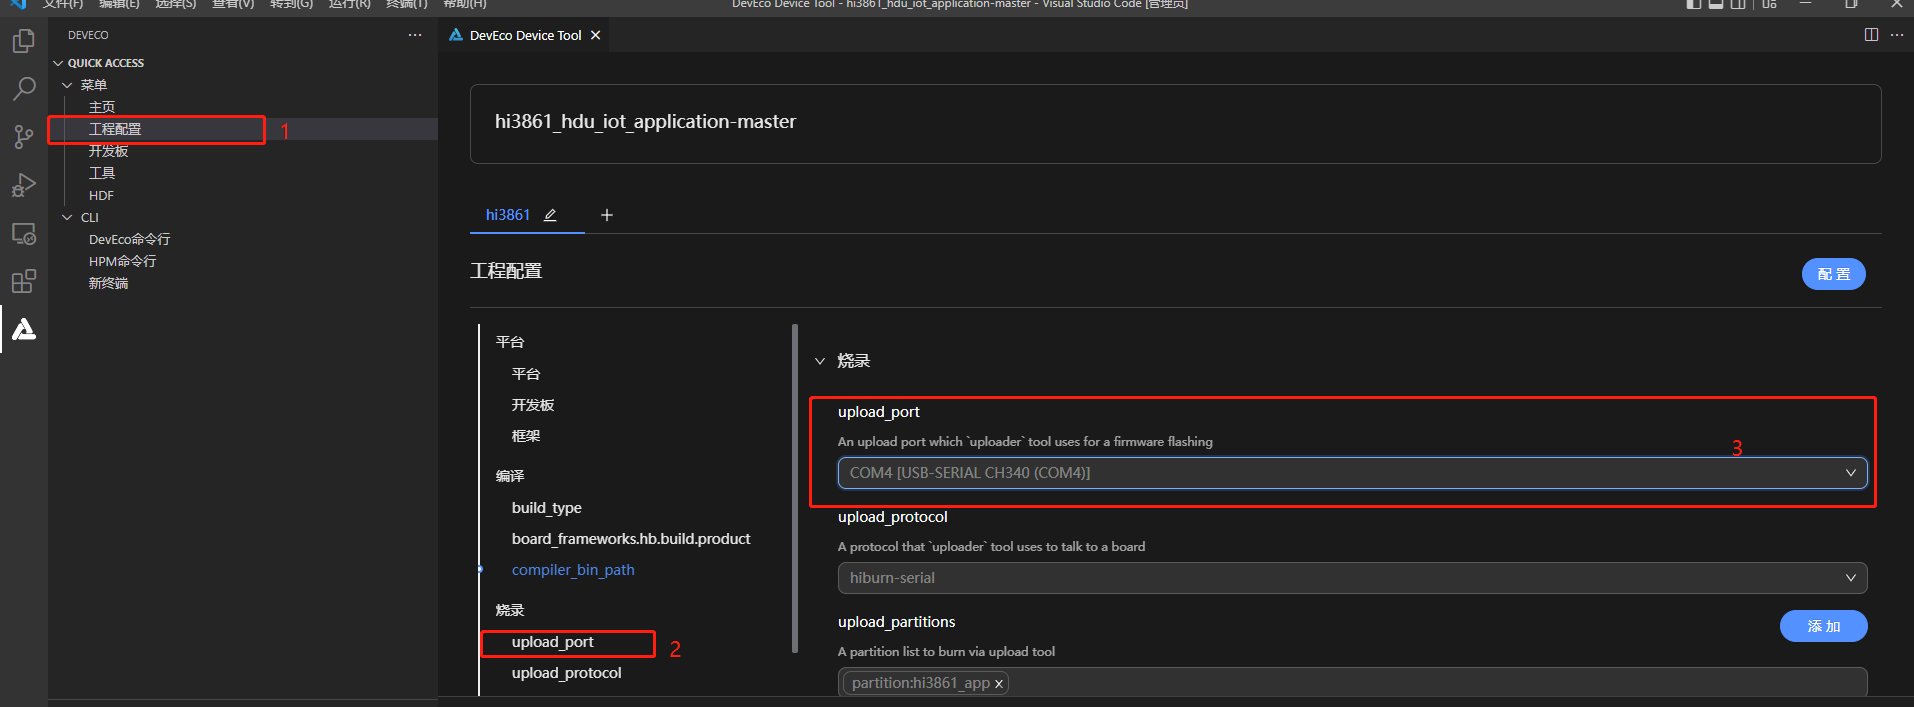Screen dimensions: 1914x707
Task: Open the 终端(T) menu
Action: point(407,4)
